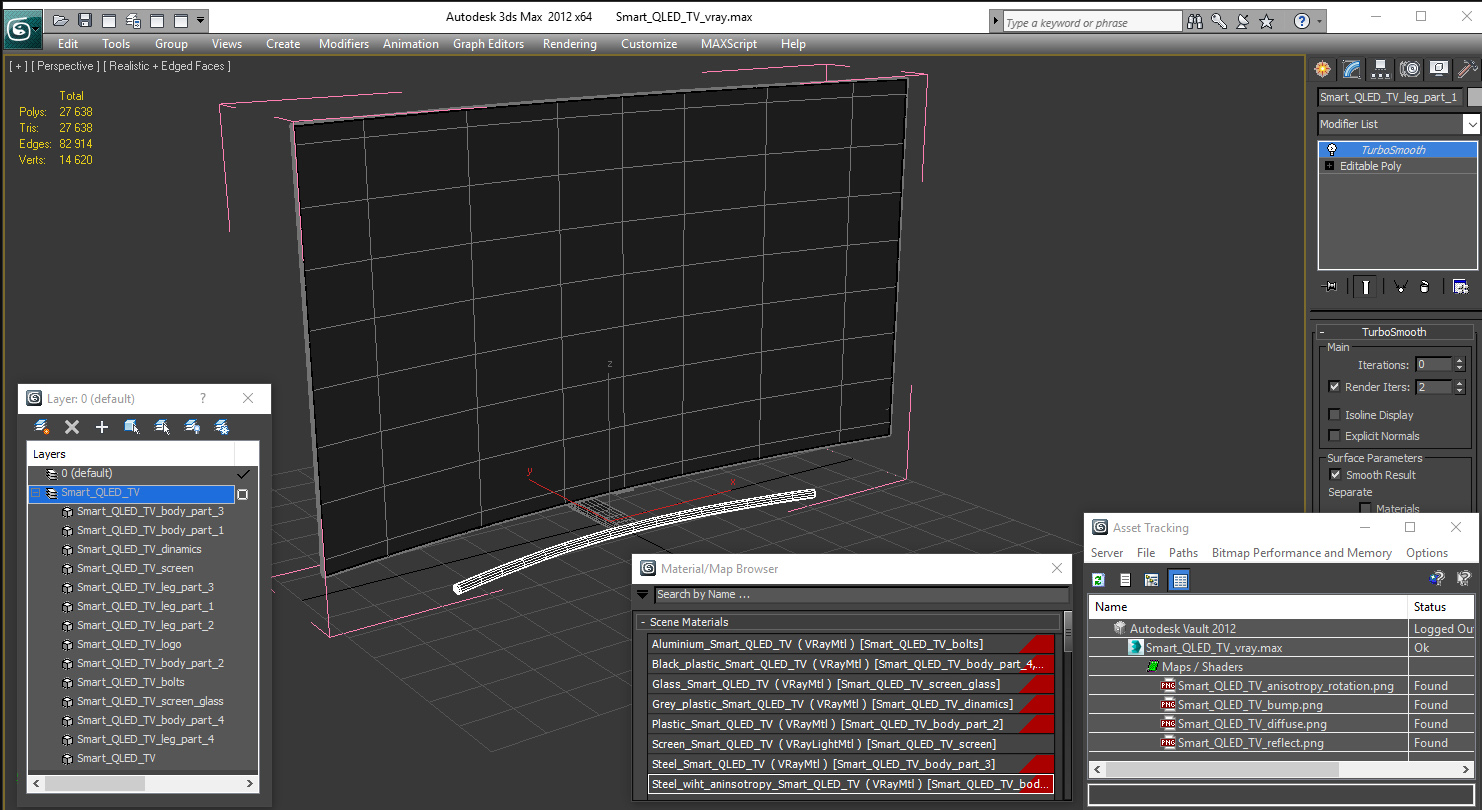Enable the Isoline Display checkbox
Image resolution: width=1482 pixels, height=810 pixels.
coord(1335,415)
